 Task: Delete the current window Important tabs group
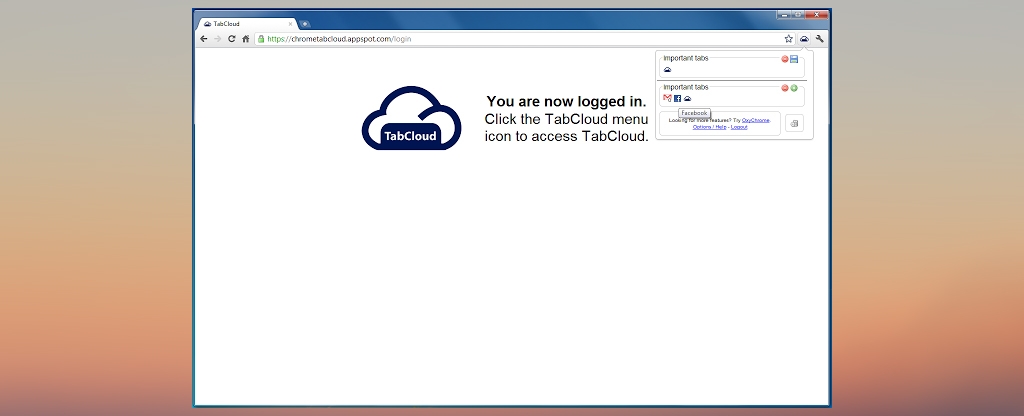tap(785, 59)
